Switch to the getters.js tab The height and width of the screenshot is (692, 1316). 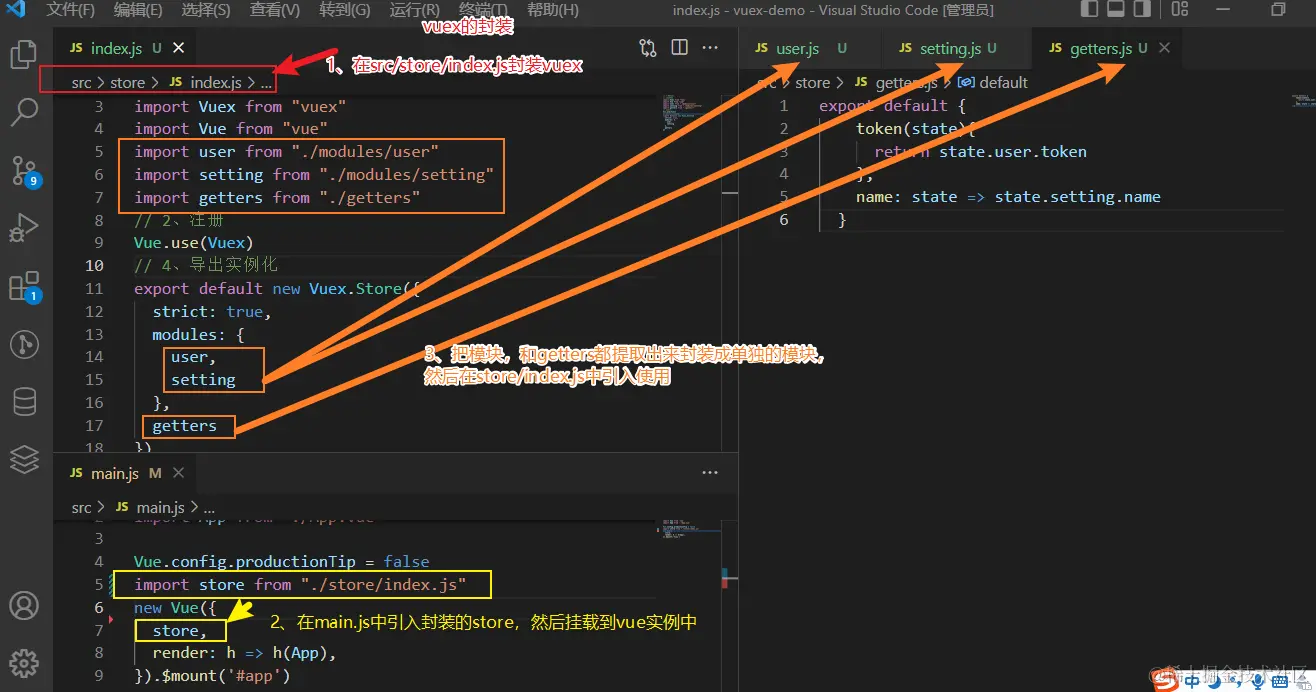[x=1105, y=48]
